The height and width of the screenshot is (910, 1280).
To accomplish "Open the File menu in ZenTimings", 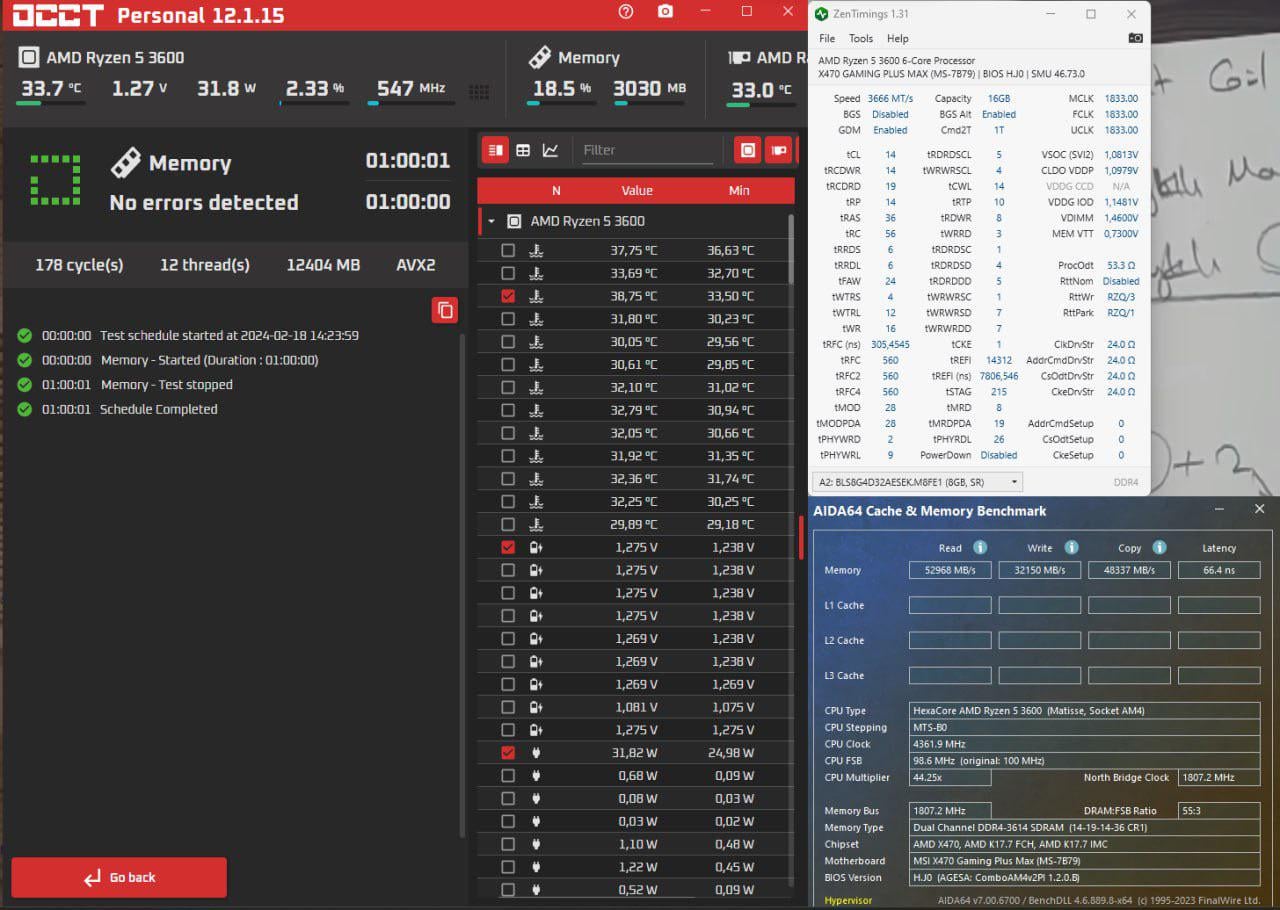I will coord(827,38).
